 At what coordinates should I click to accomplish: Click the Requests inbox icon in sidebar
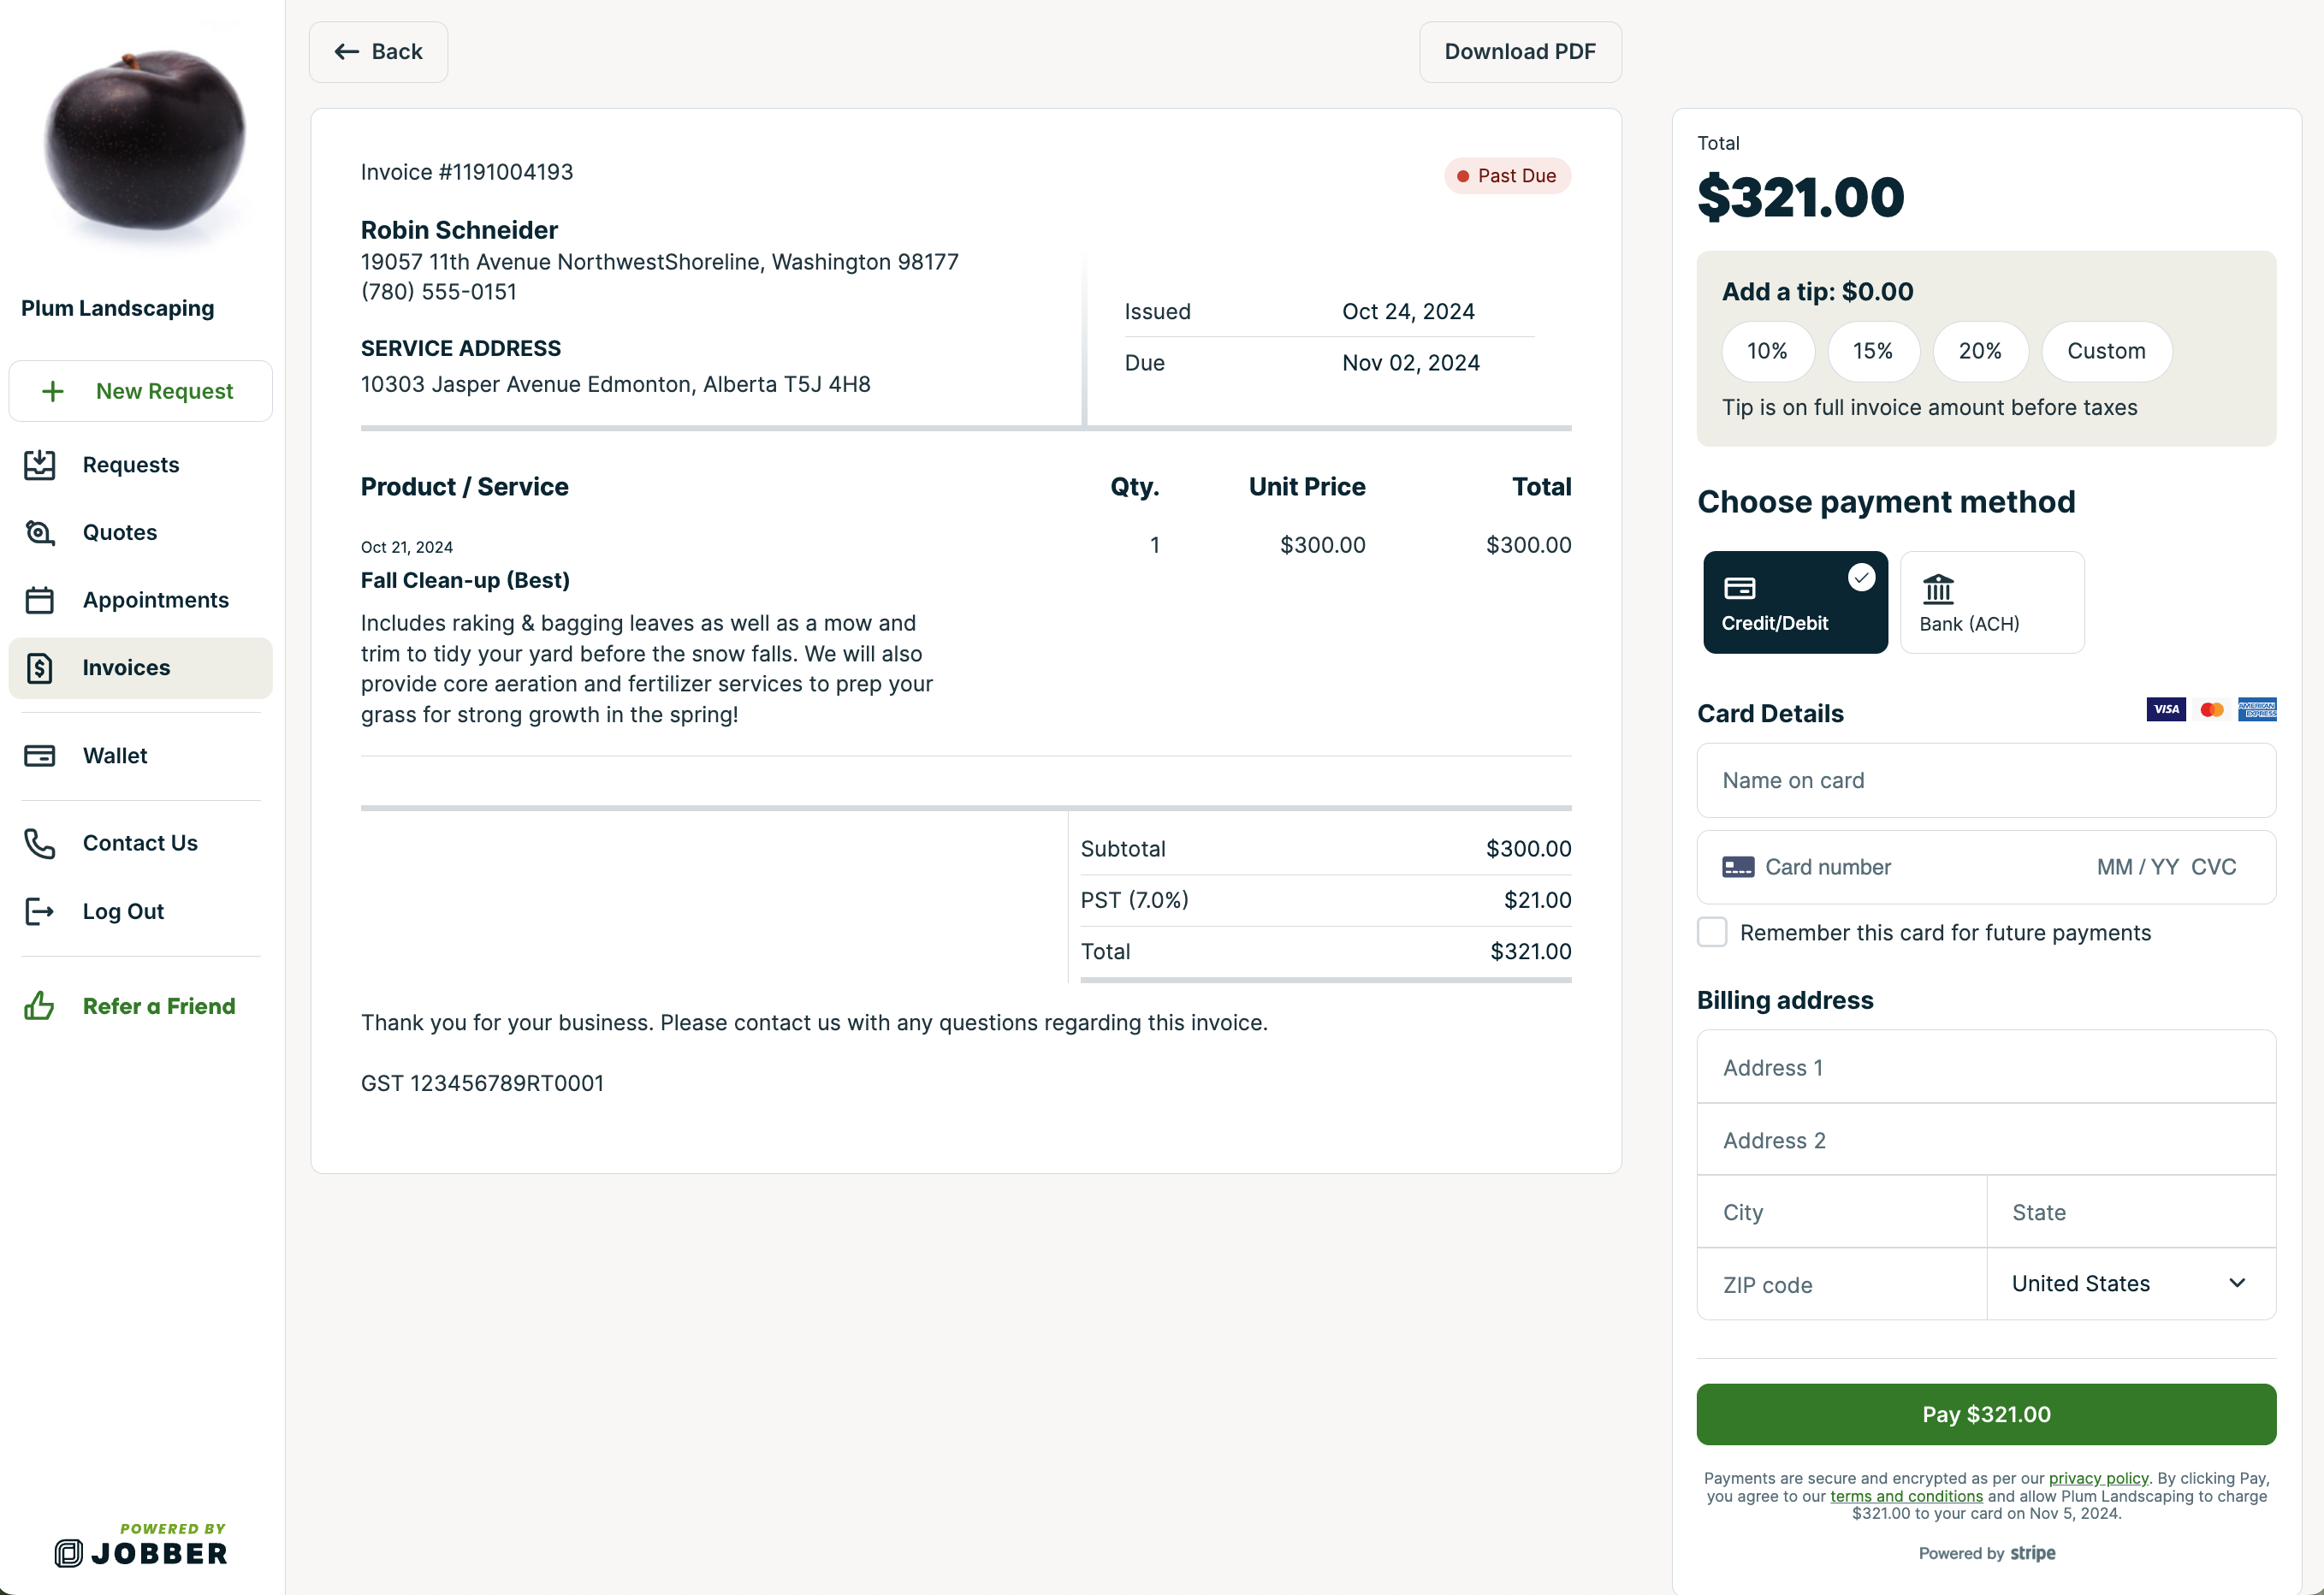point(40,465)
